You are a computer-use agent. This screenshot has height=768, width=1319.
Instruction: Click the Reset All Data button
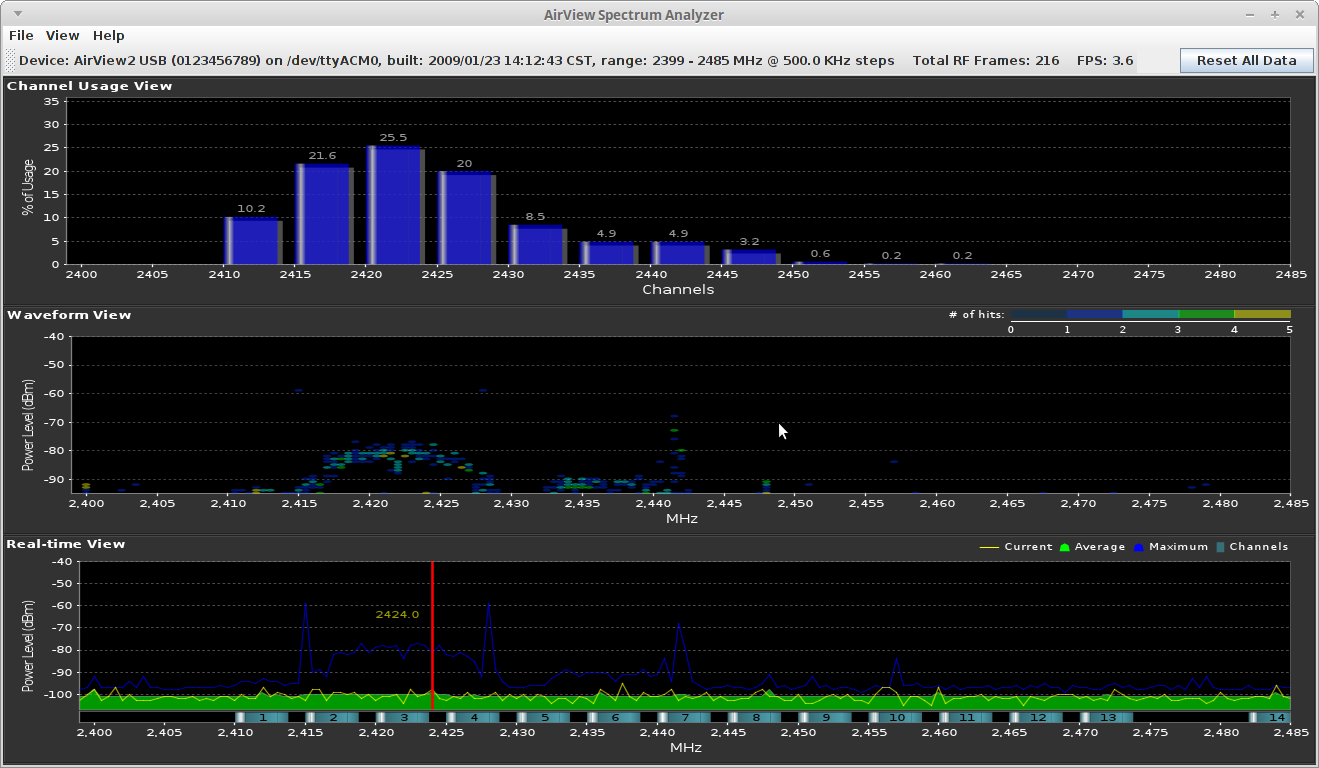tap(1246, 60)
